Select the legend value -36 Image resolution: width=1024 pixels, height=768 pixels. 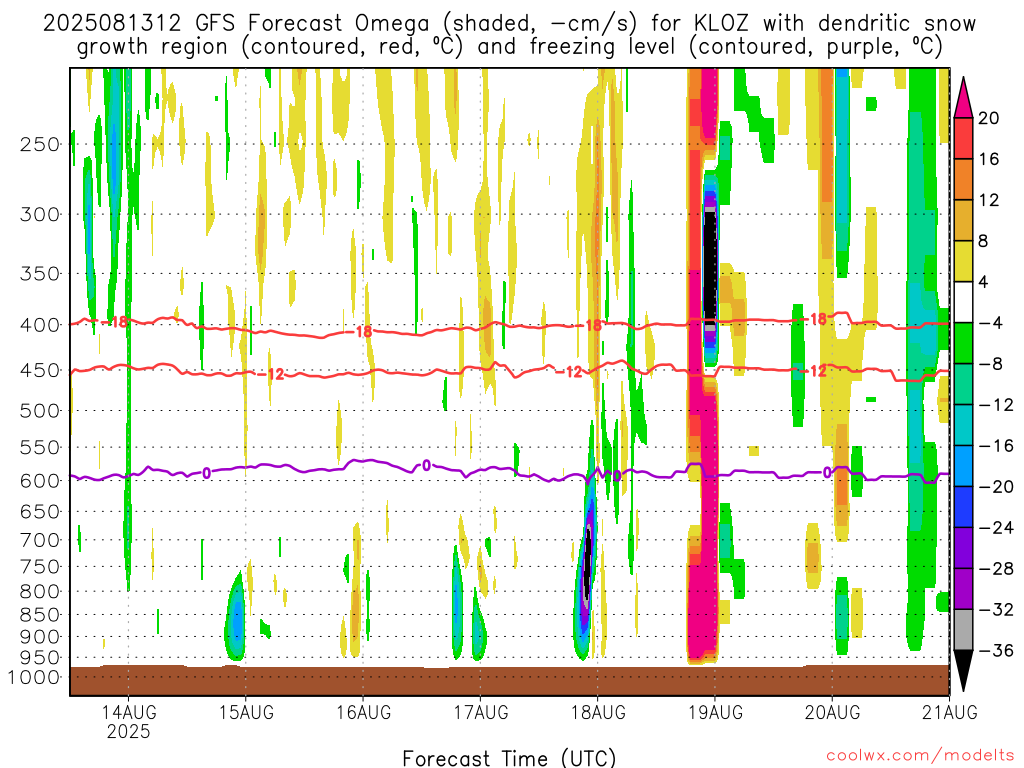996,650
